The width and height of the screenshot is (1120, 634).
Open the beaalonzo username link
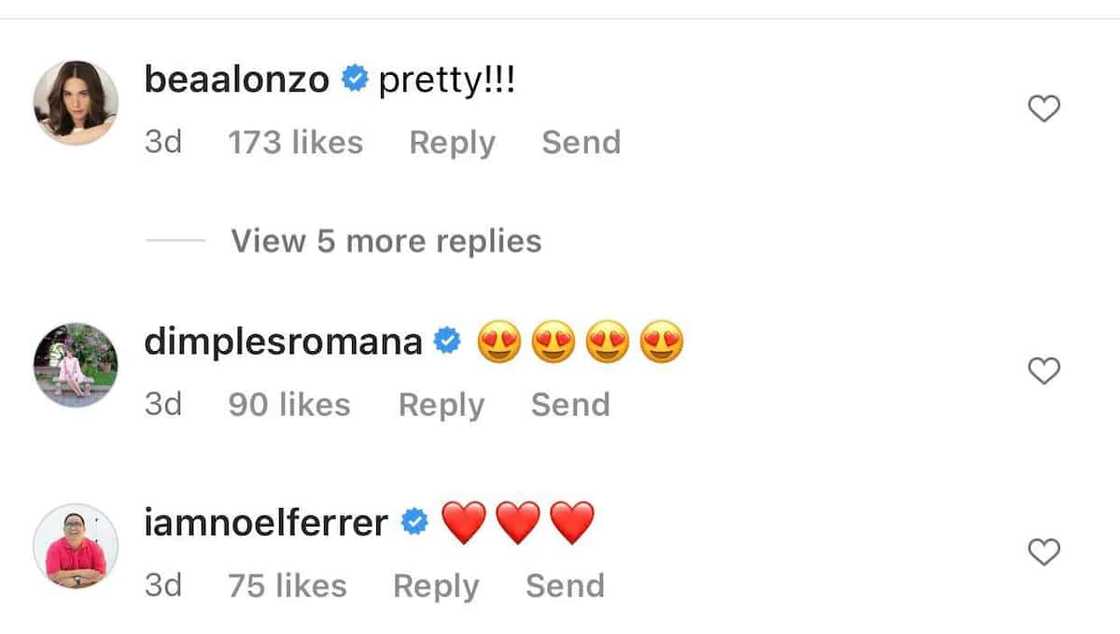237,80
